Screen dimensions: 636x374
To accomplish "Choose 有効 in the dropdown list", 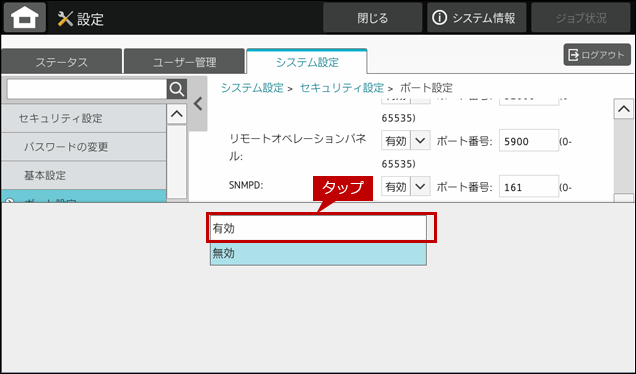I will pyautogui.click(x=318, y=228).
